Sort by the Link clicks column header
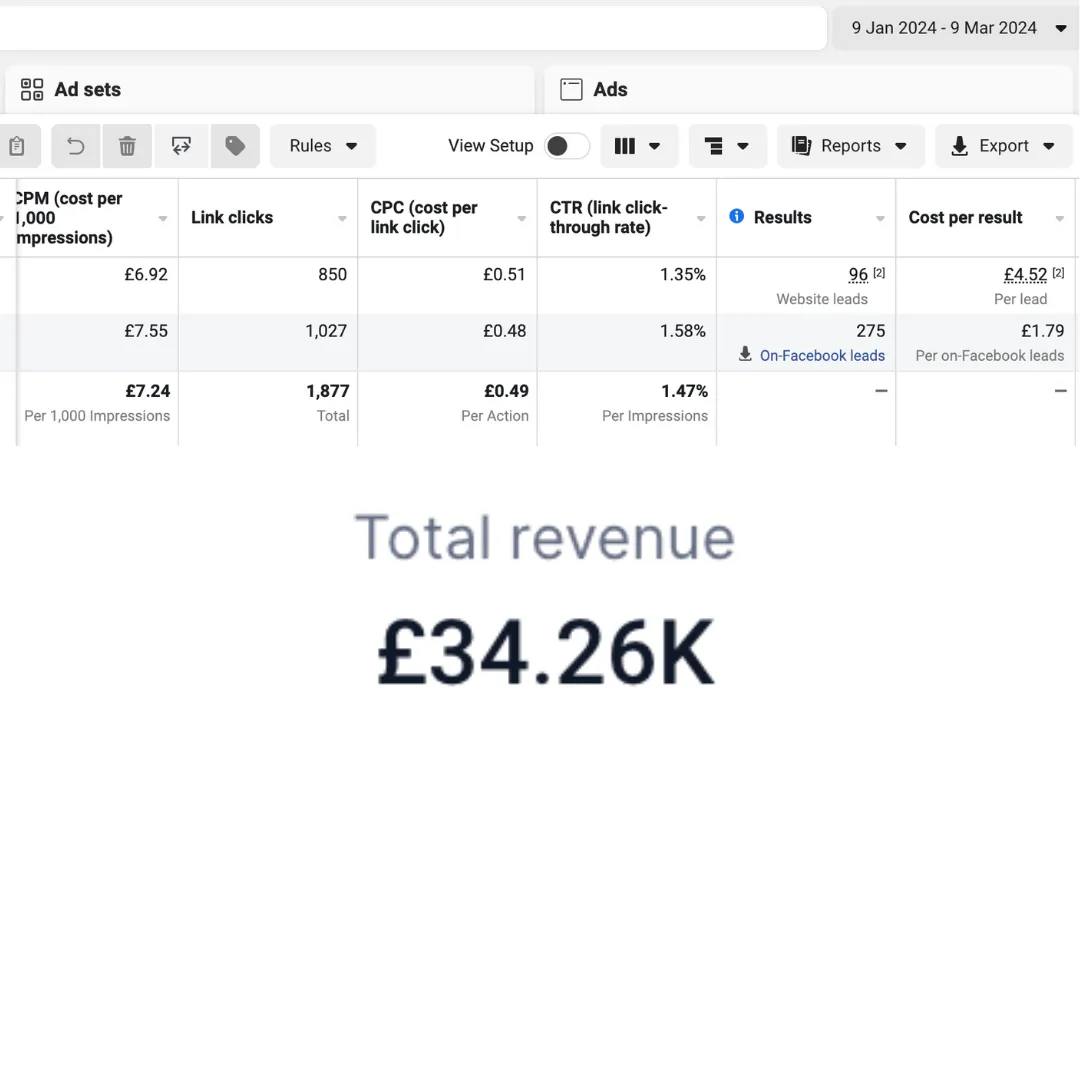 click(x=232, y=218)
